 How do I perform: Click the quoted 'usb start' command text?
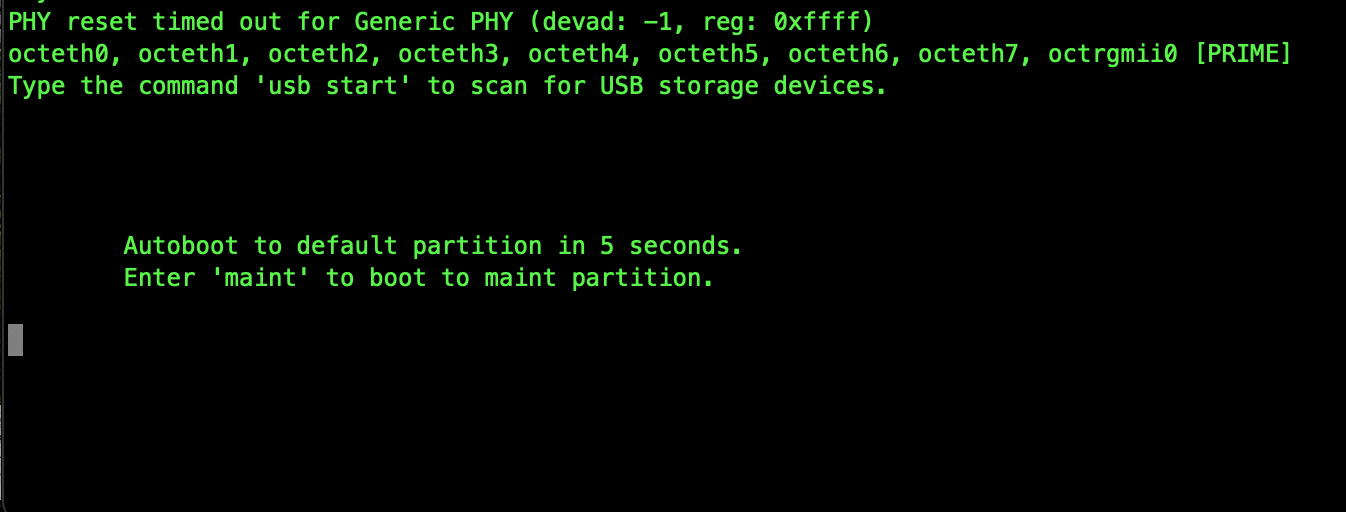pyautogui.click(x=333, y=86)
